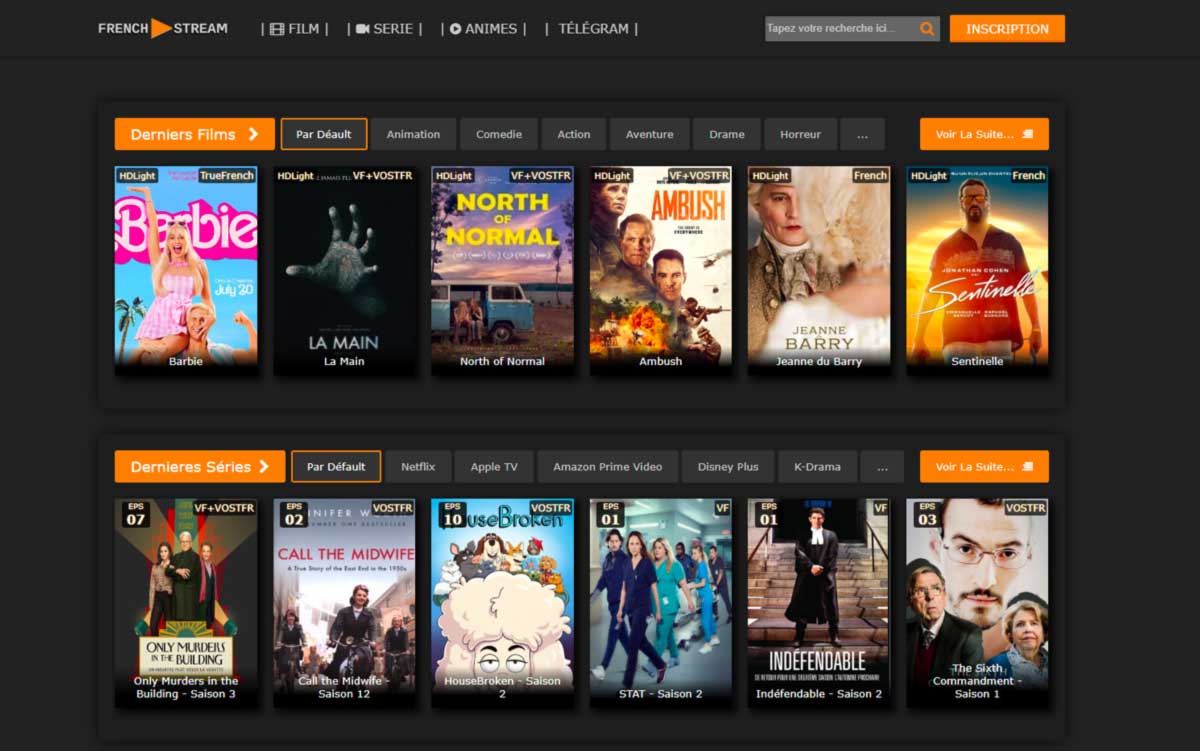This screenshot has height=751, width=1200.
Task: Type in the search input field
Action: [x=838, y=29]
